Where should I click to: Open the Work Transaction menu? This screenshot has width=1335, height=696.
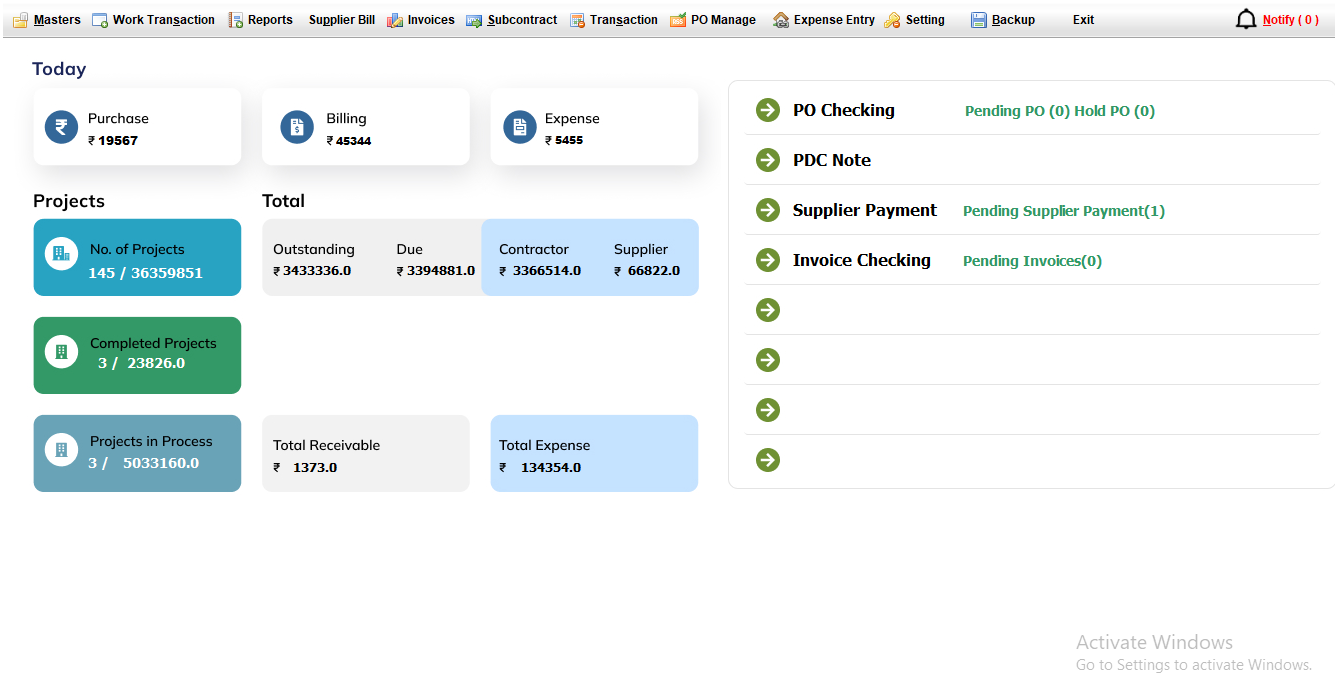pyautogui.click(x=154, y=20)
